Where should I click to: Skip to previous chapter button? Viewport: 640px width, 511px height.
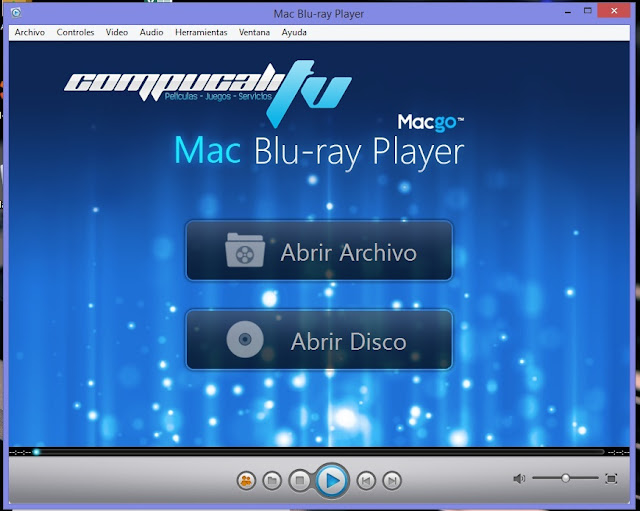tap(366, 481)
